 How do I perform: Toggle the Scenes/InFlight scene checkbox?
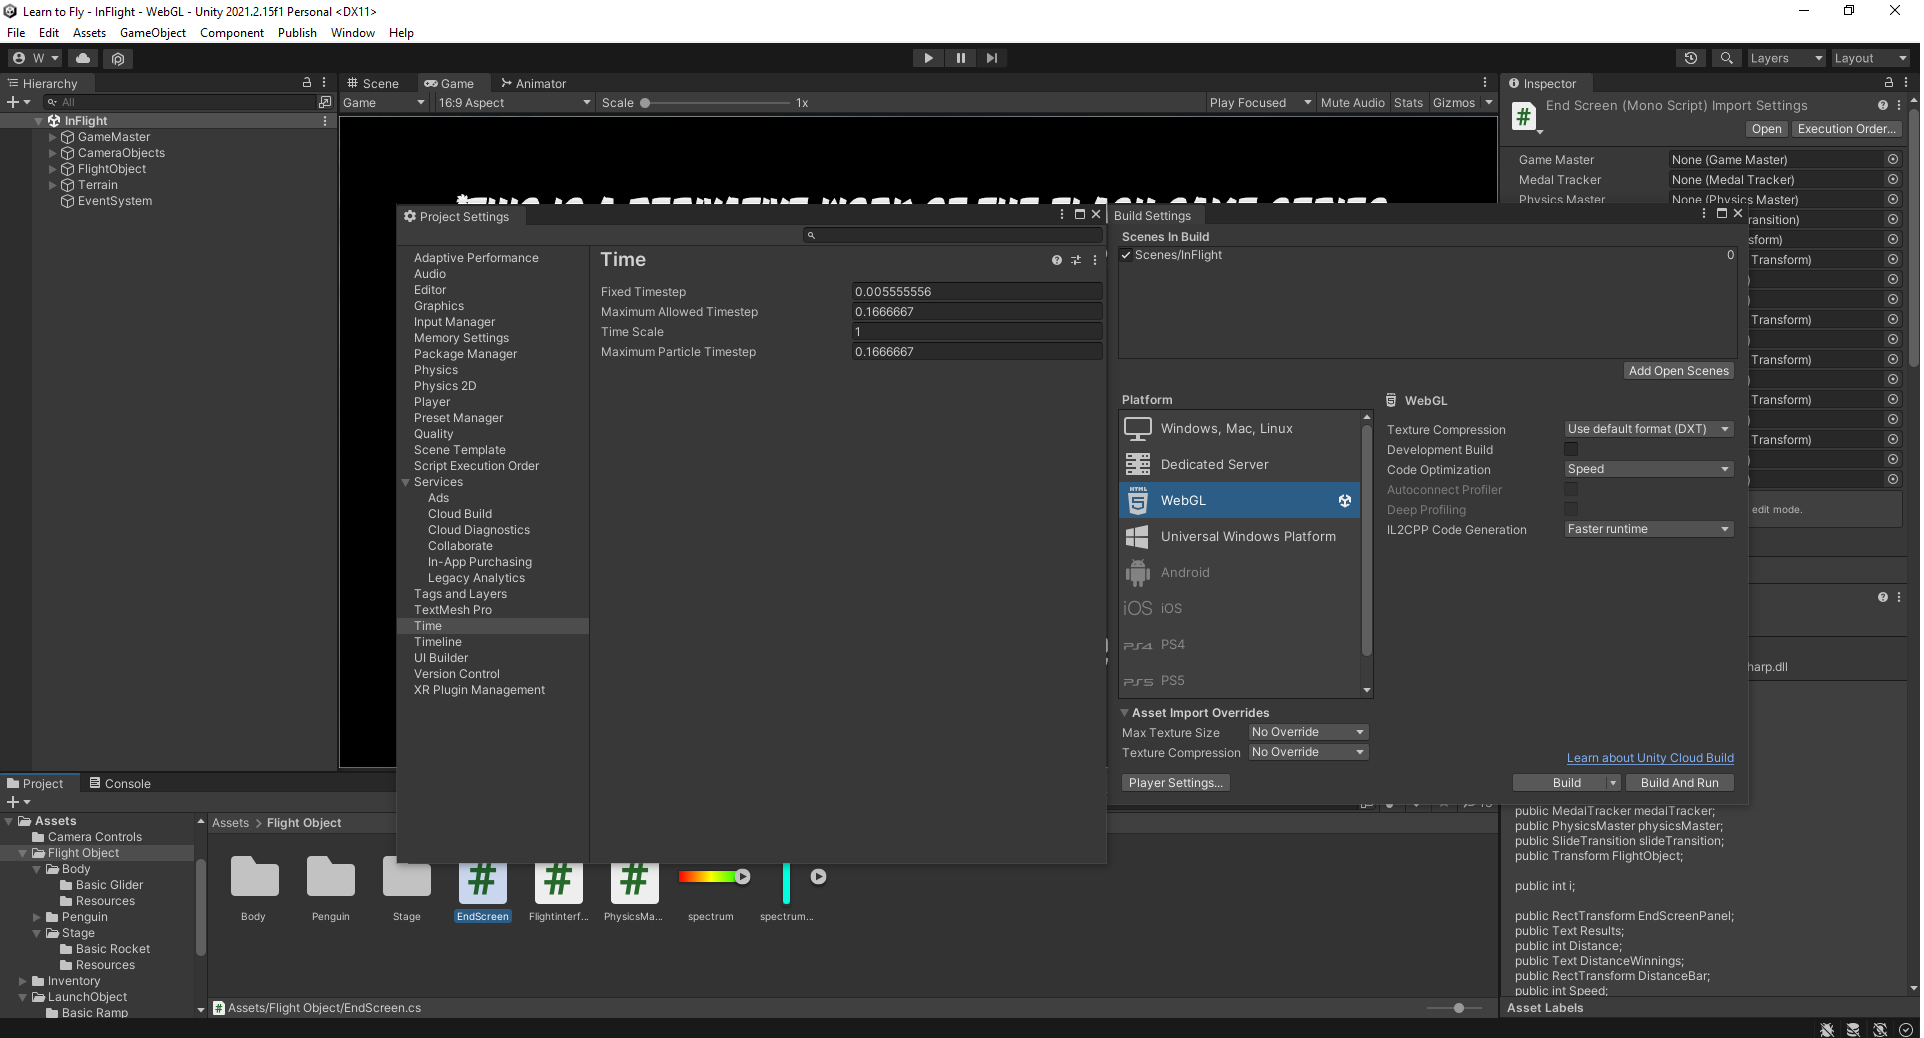click(x=1127, y=255)
